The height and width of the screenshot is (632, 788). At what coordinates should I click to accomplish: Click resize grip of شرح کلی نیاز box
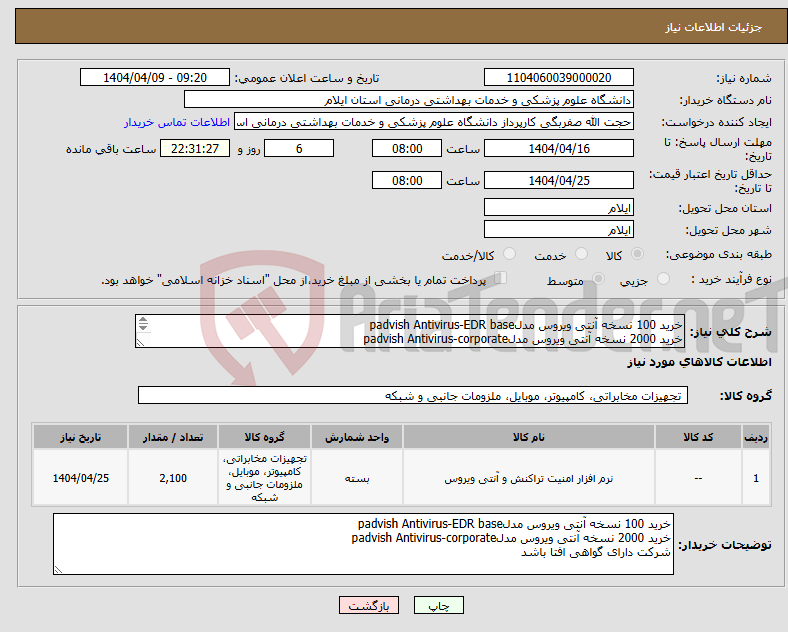(141, 342)
